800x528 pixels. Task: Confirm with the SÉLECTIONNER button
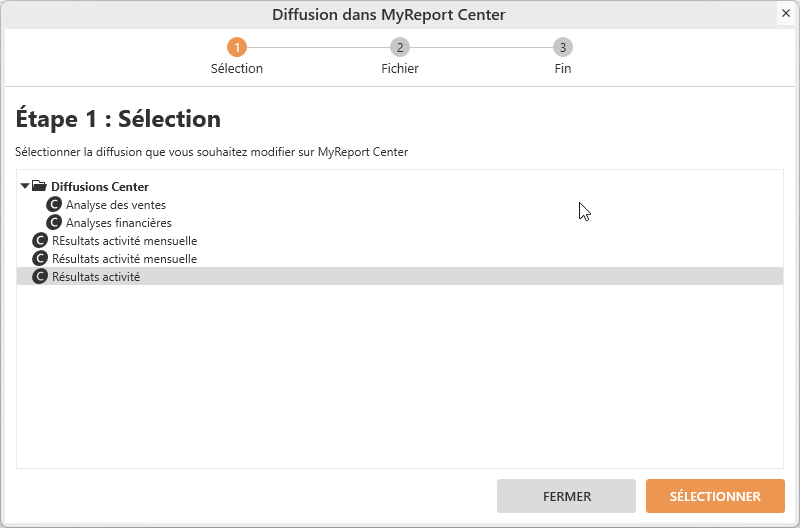pyautogui.click(x=715, y=496)
